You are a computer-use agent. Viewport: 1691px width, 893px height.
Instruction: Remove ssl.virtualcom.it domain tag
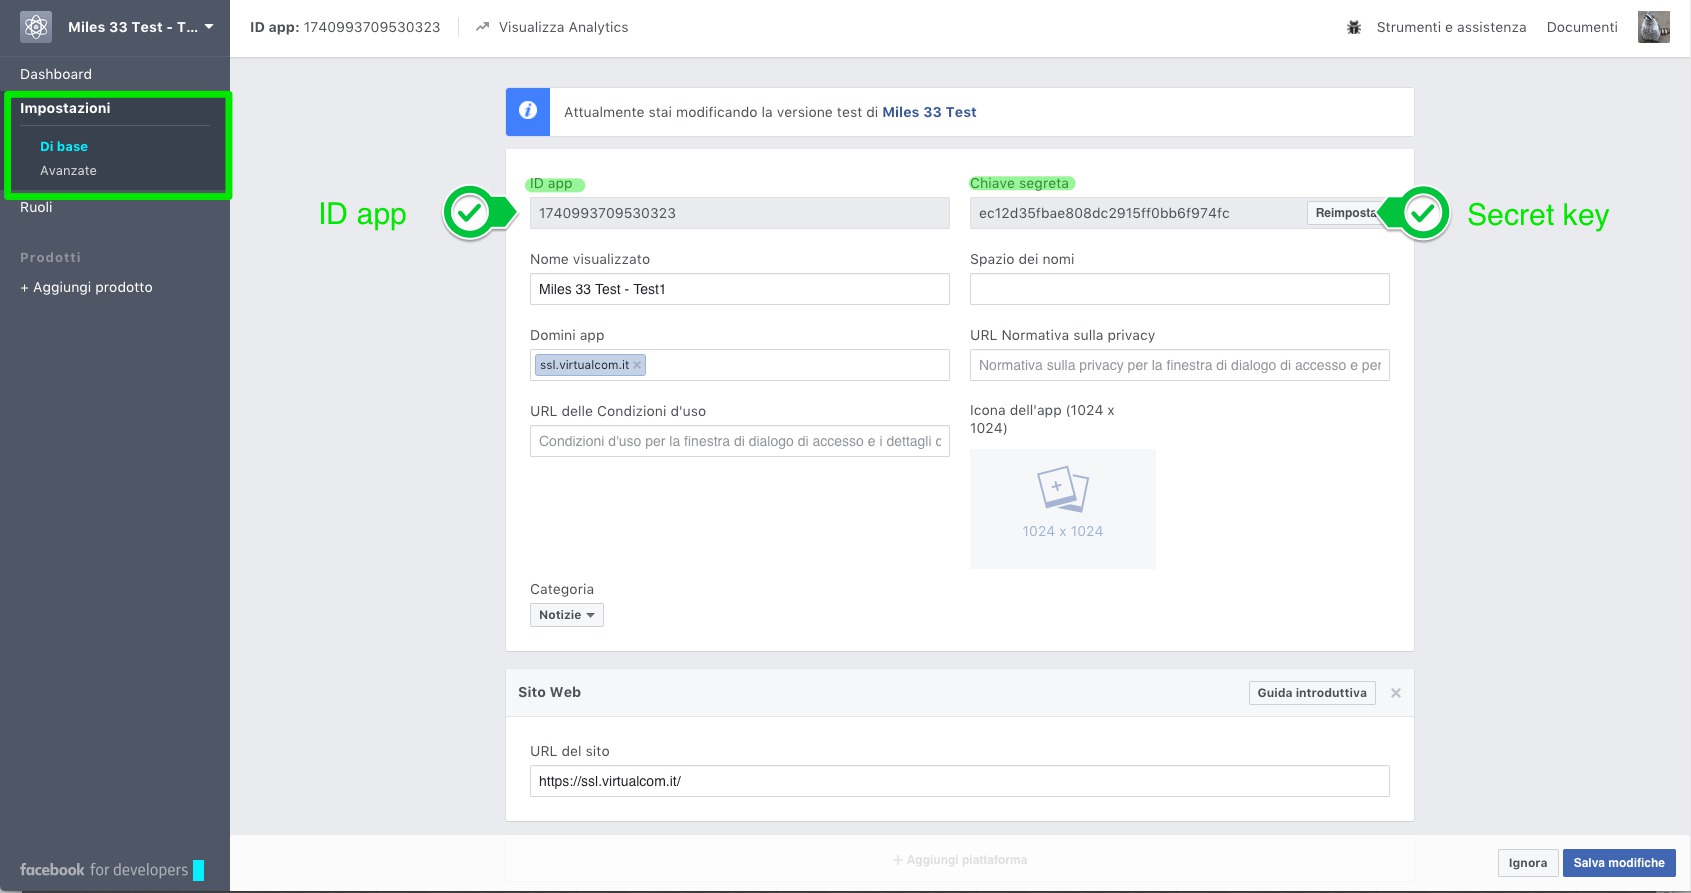637,365
